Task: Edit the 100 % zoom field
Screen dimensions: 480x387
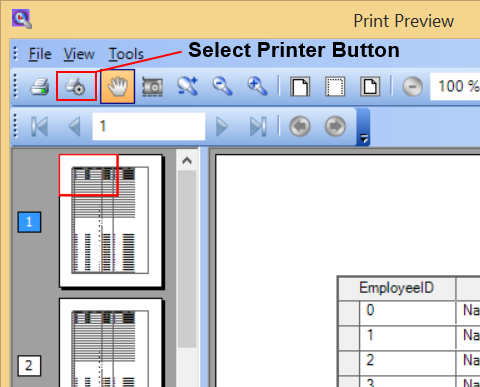Action: coord(455,86)
